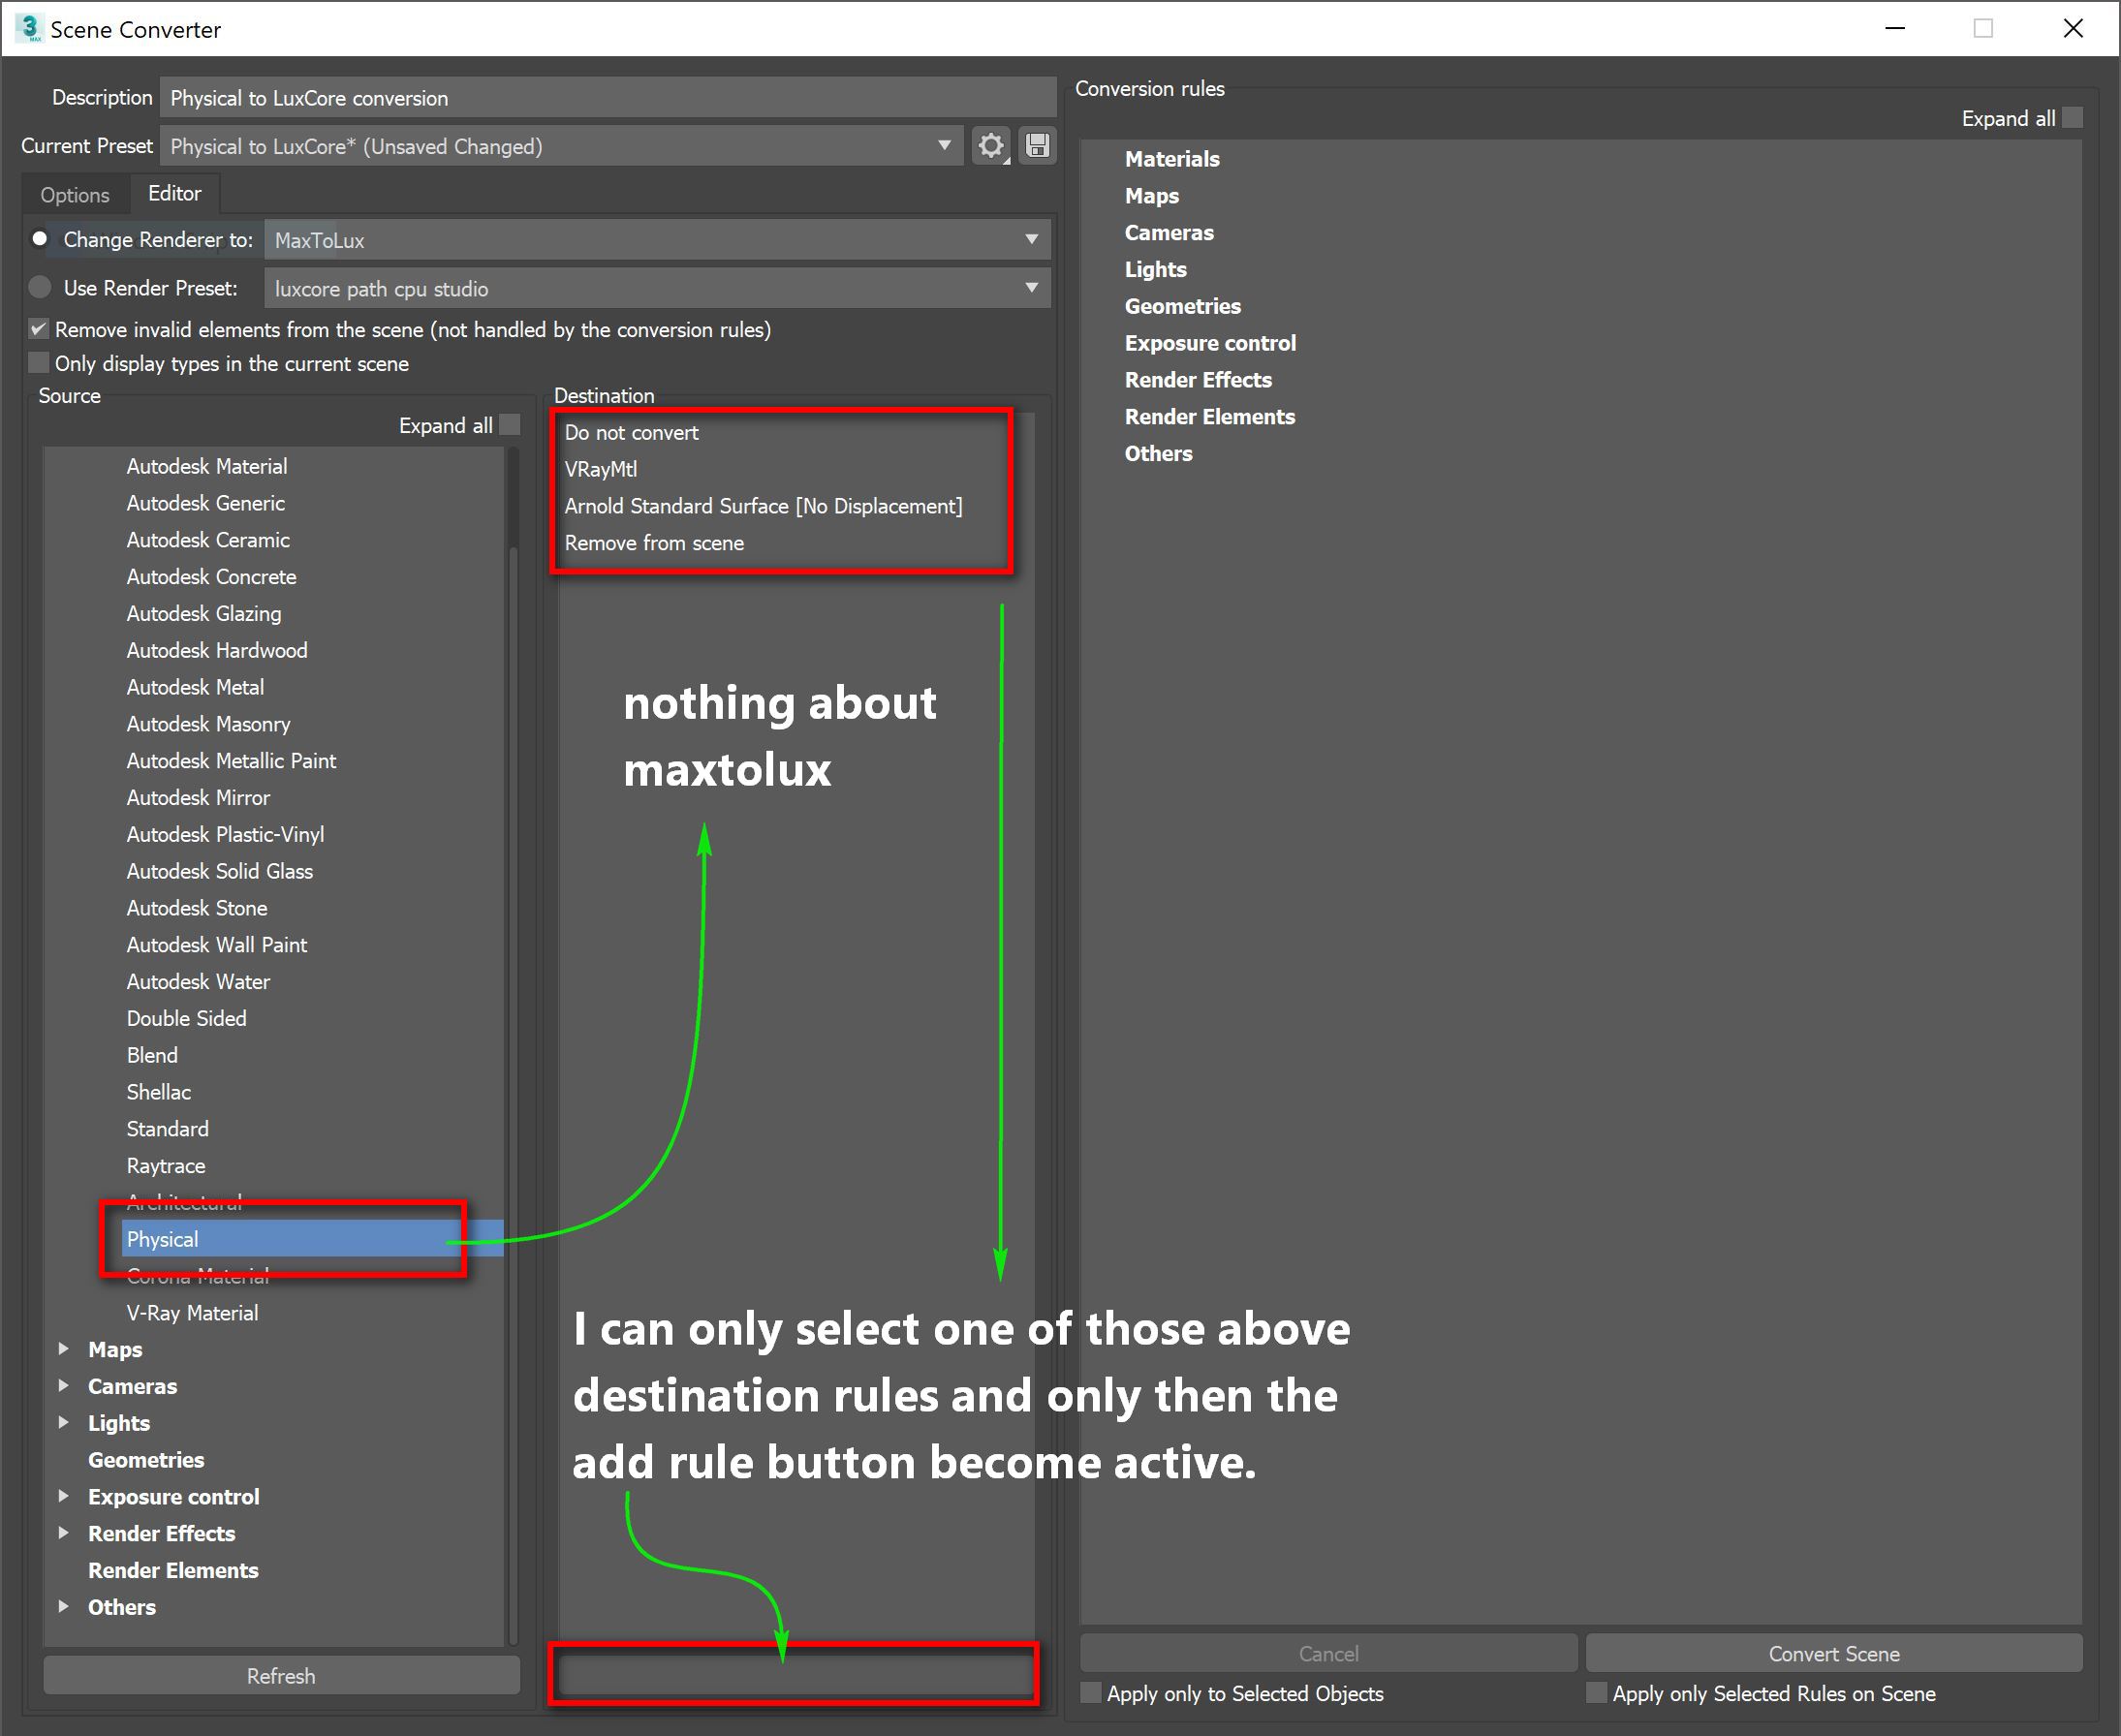Select Autodesk Metal in the Source list
Image resolution: width=2121 pixels, height=1736 pixels.
[x=195, y=687]
